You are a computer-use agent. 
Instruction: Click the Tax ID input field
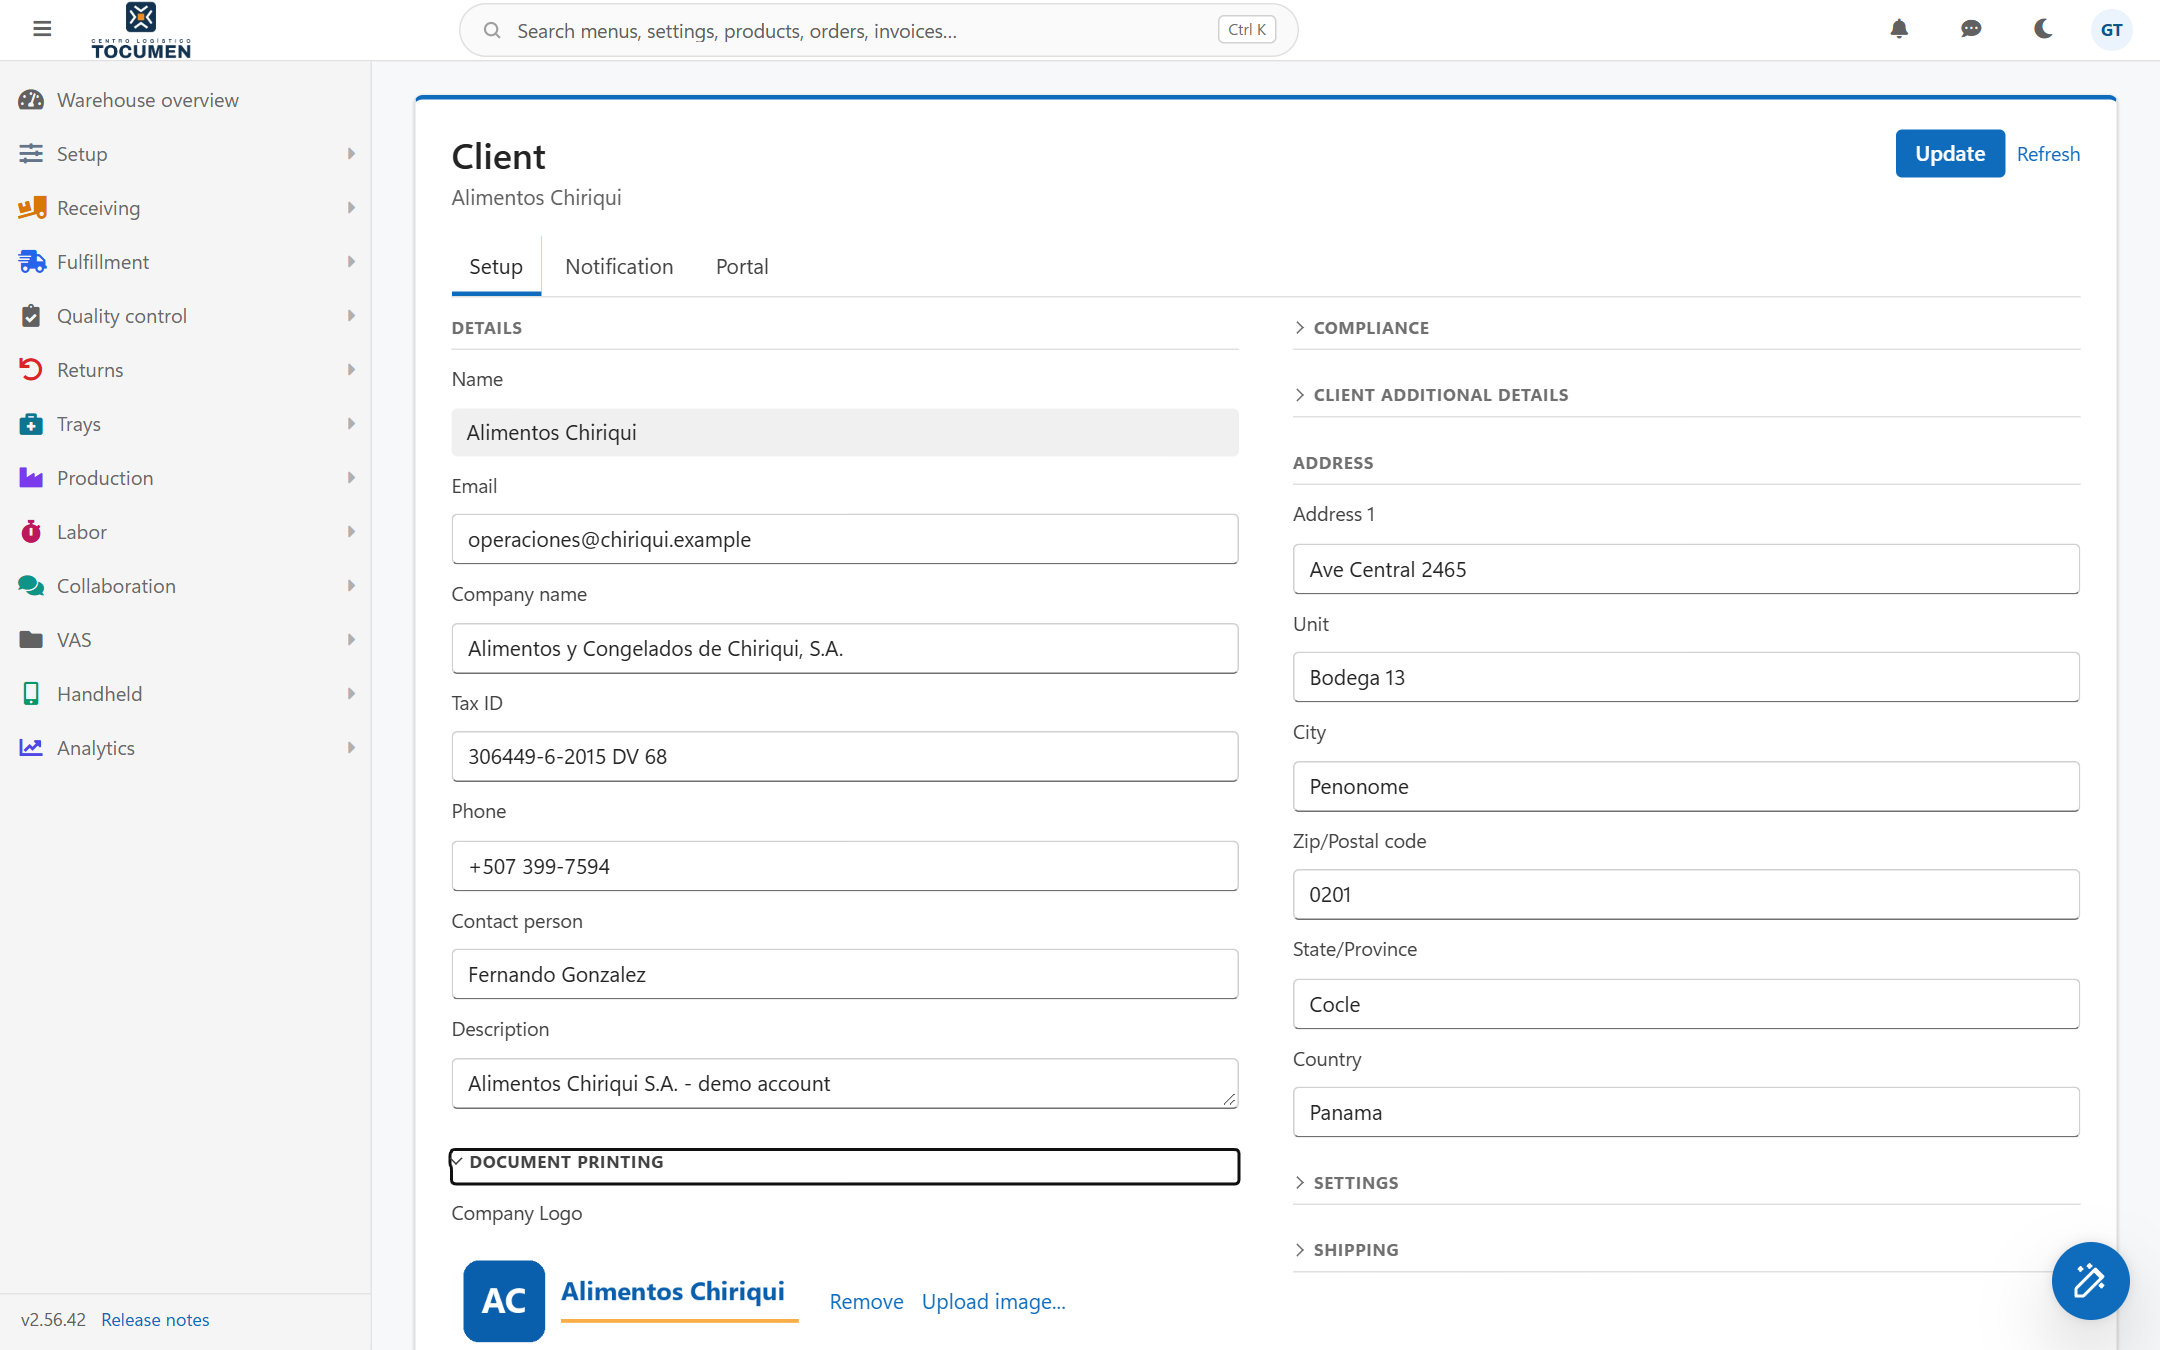(x=845, y=757)
